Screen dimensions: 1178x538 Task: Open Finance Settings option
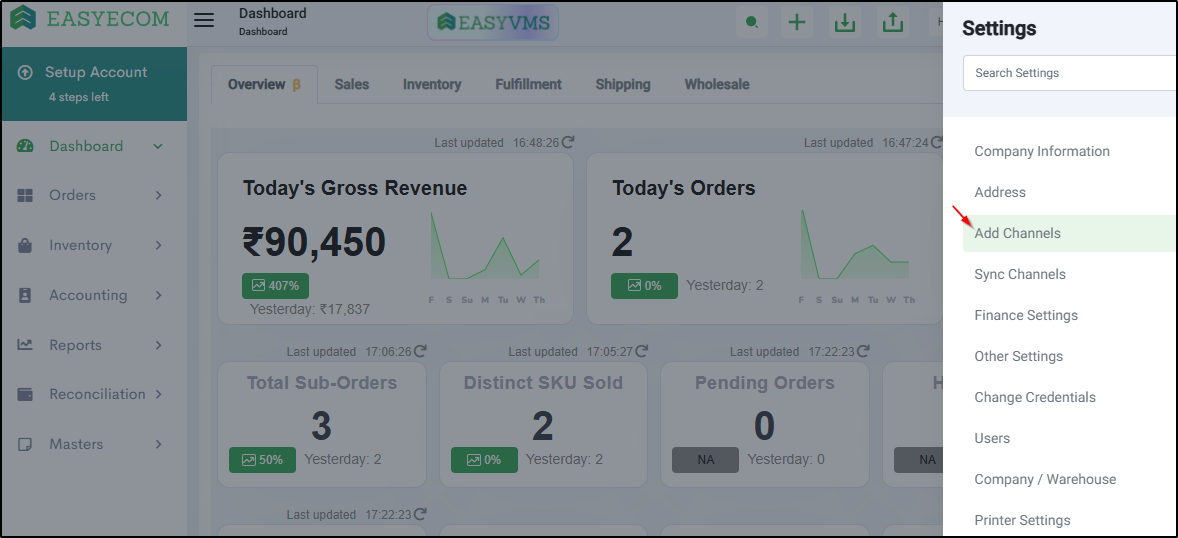coord(1026,316)
